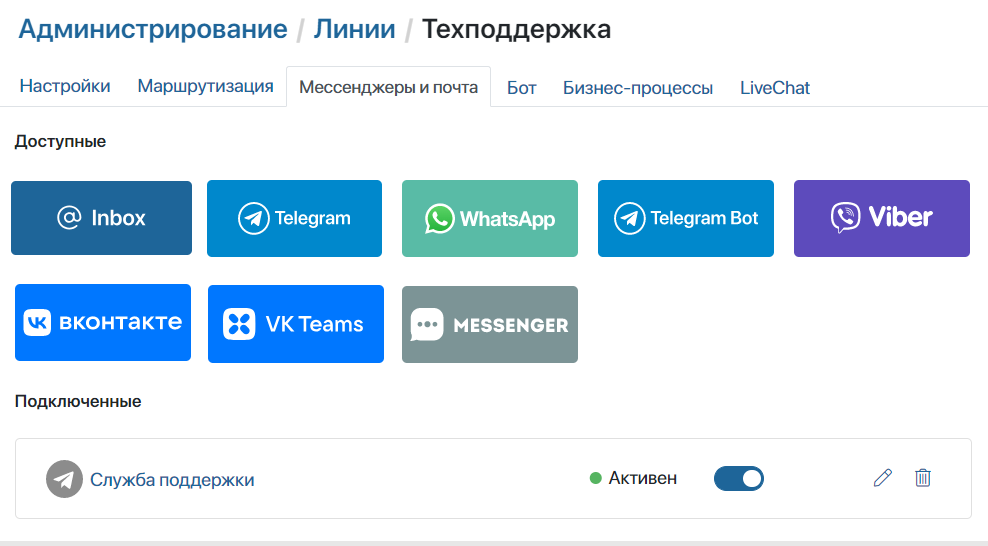Select the Messenger channel tile

[490, 324]
